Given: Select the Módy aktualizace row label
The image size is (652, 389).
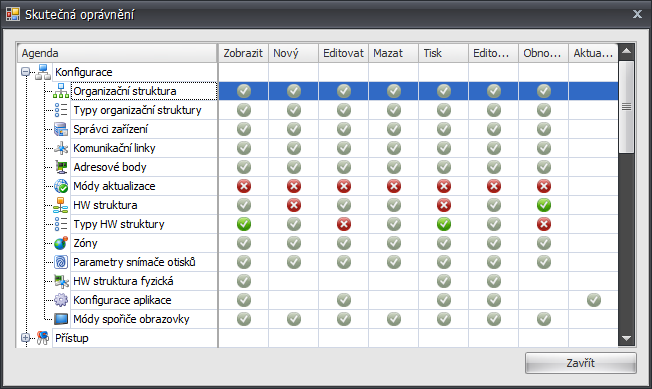Looking at the screenshot, I should (x=114, y=186).
